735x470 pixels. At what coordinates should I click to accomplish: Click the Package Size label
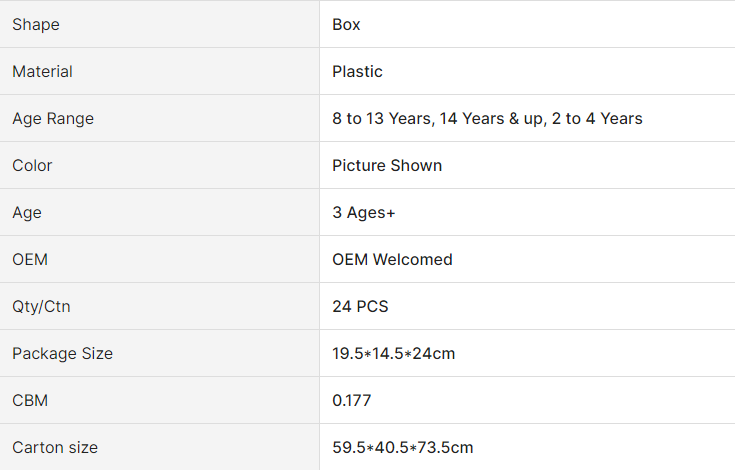click(x=62, y=353)
